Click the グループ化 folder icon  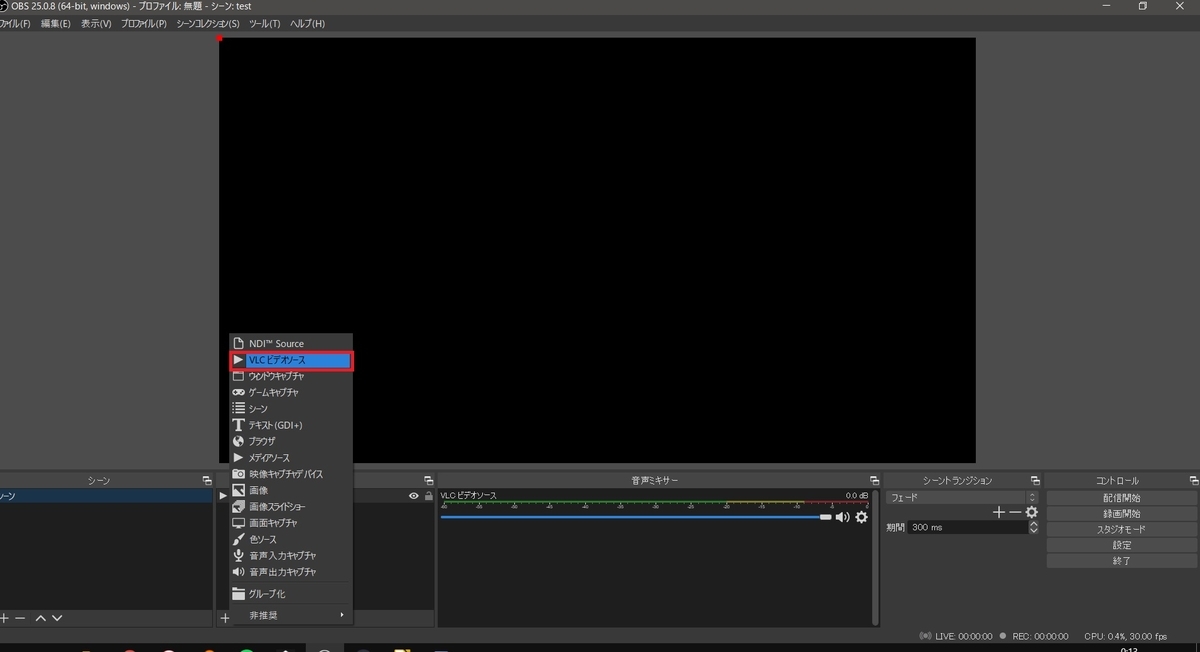(238, 594)
